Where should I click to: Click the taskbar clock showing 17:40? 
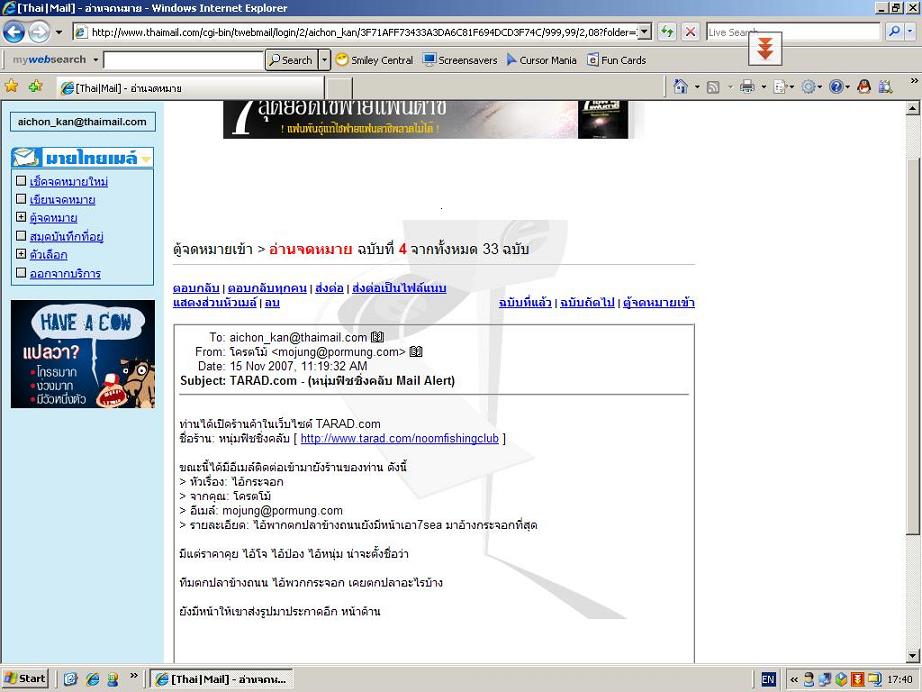click(900, 680)
